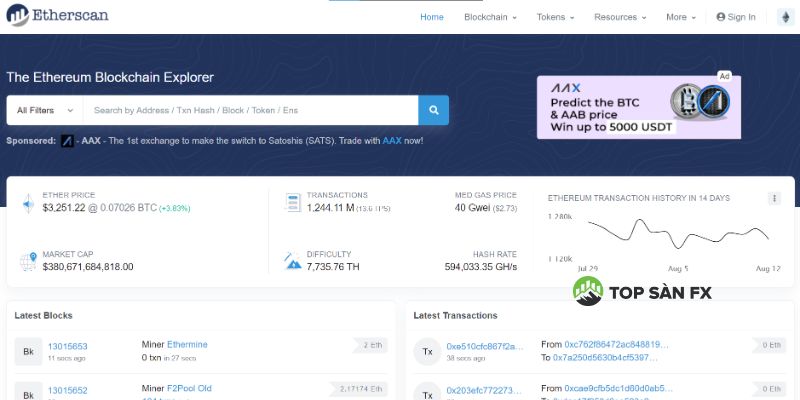
Task: Open transaction 0xe510cfc867f2a...
Action: coord(485,346)
